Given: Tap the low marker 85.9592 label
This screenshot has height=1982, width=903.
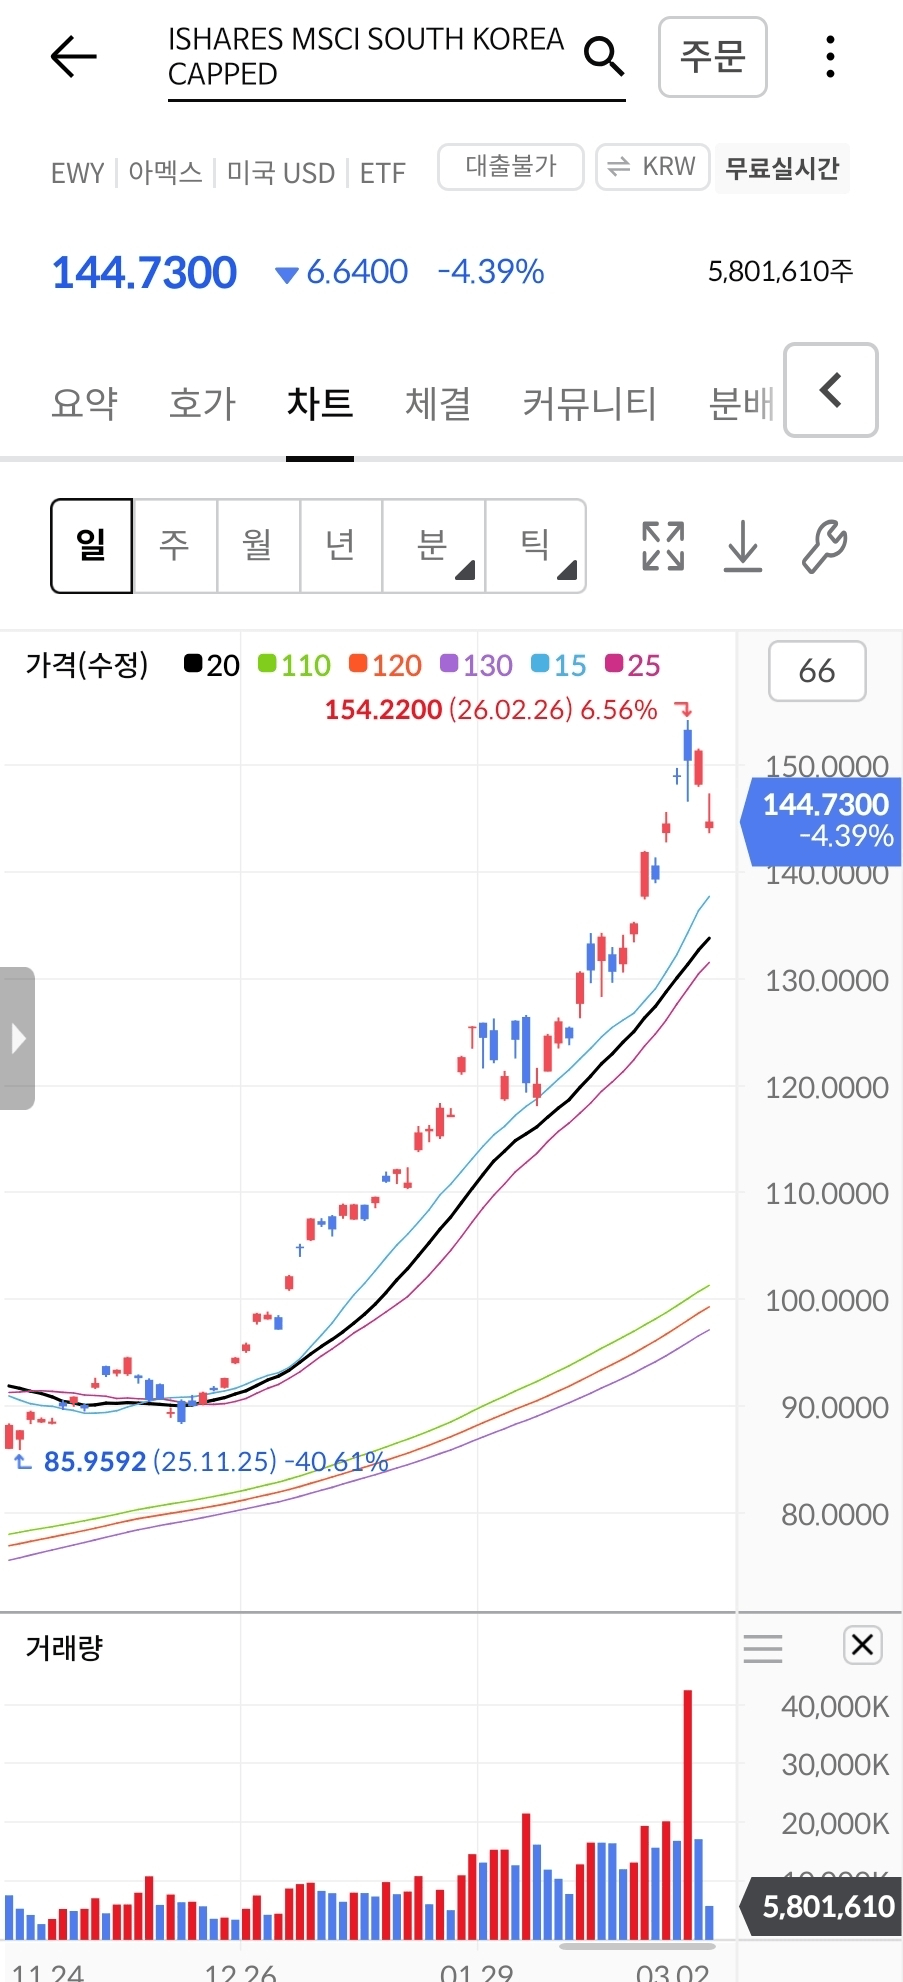Looking at the screenshot, I should click(215, 1462).
